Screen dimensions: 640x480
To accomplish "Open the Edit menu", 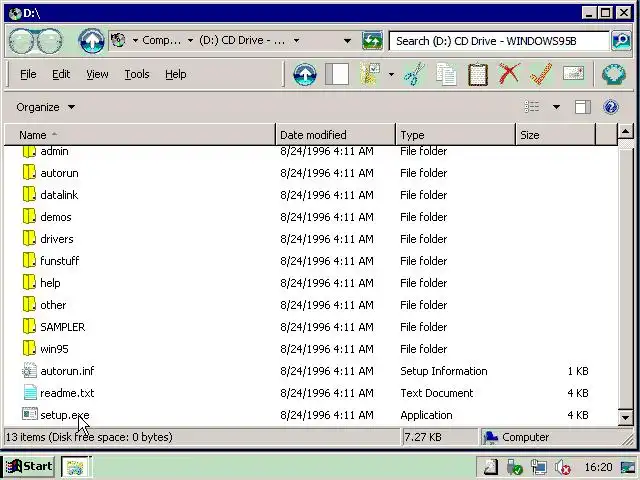I will (61, 74).
